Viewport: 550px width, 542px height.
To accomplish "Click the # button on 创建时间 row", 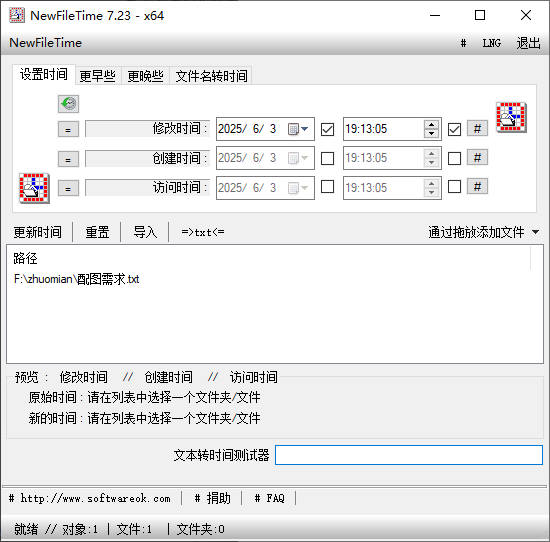I will (x=477, y=158).
